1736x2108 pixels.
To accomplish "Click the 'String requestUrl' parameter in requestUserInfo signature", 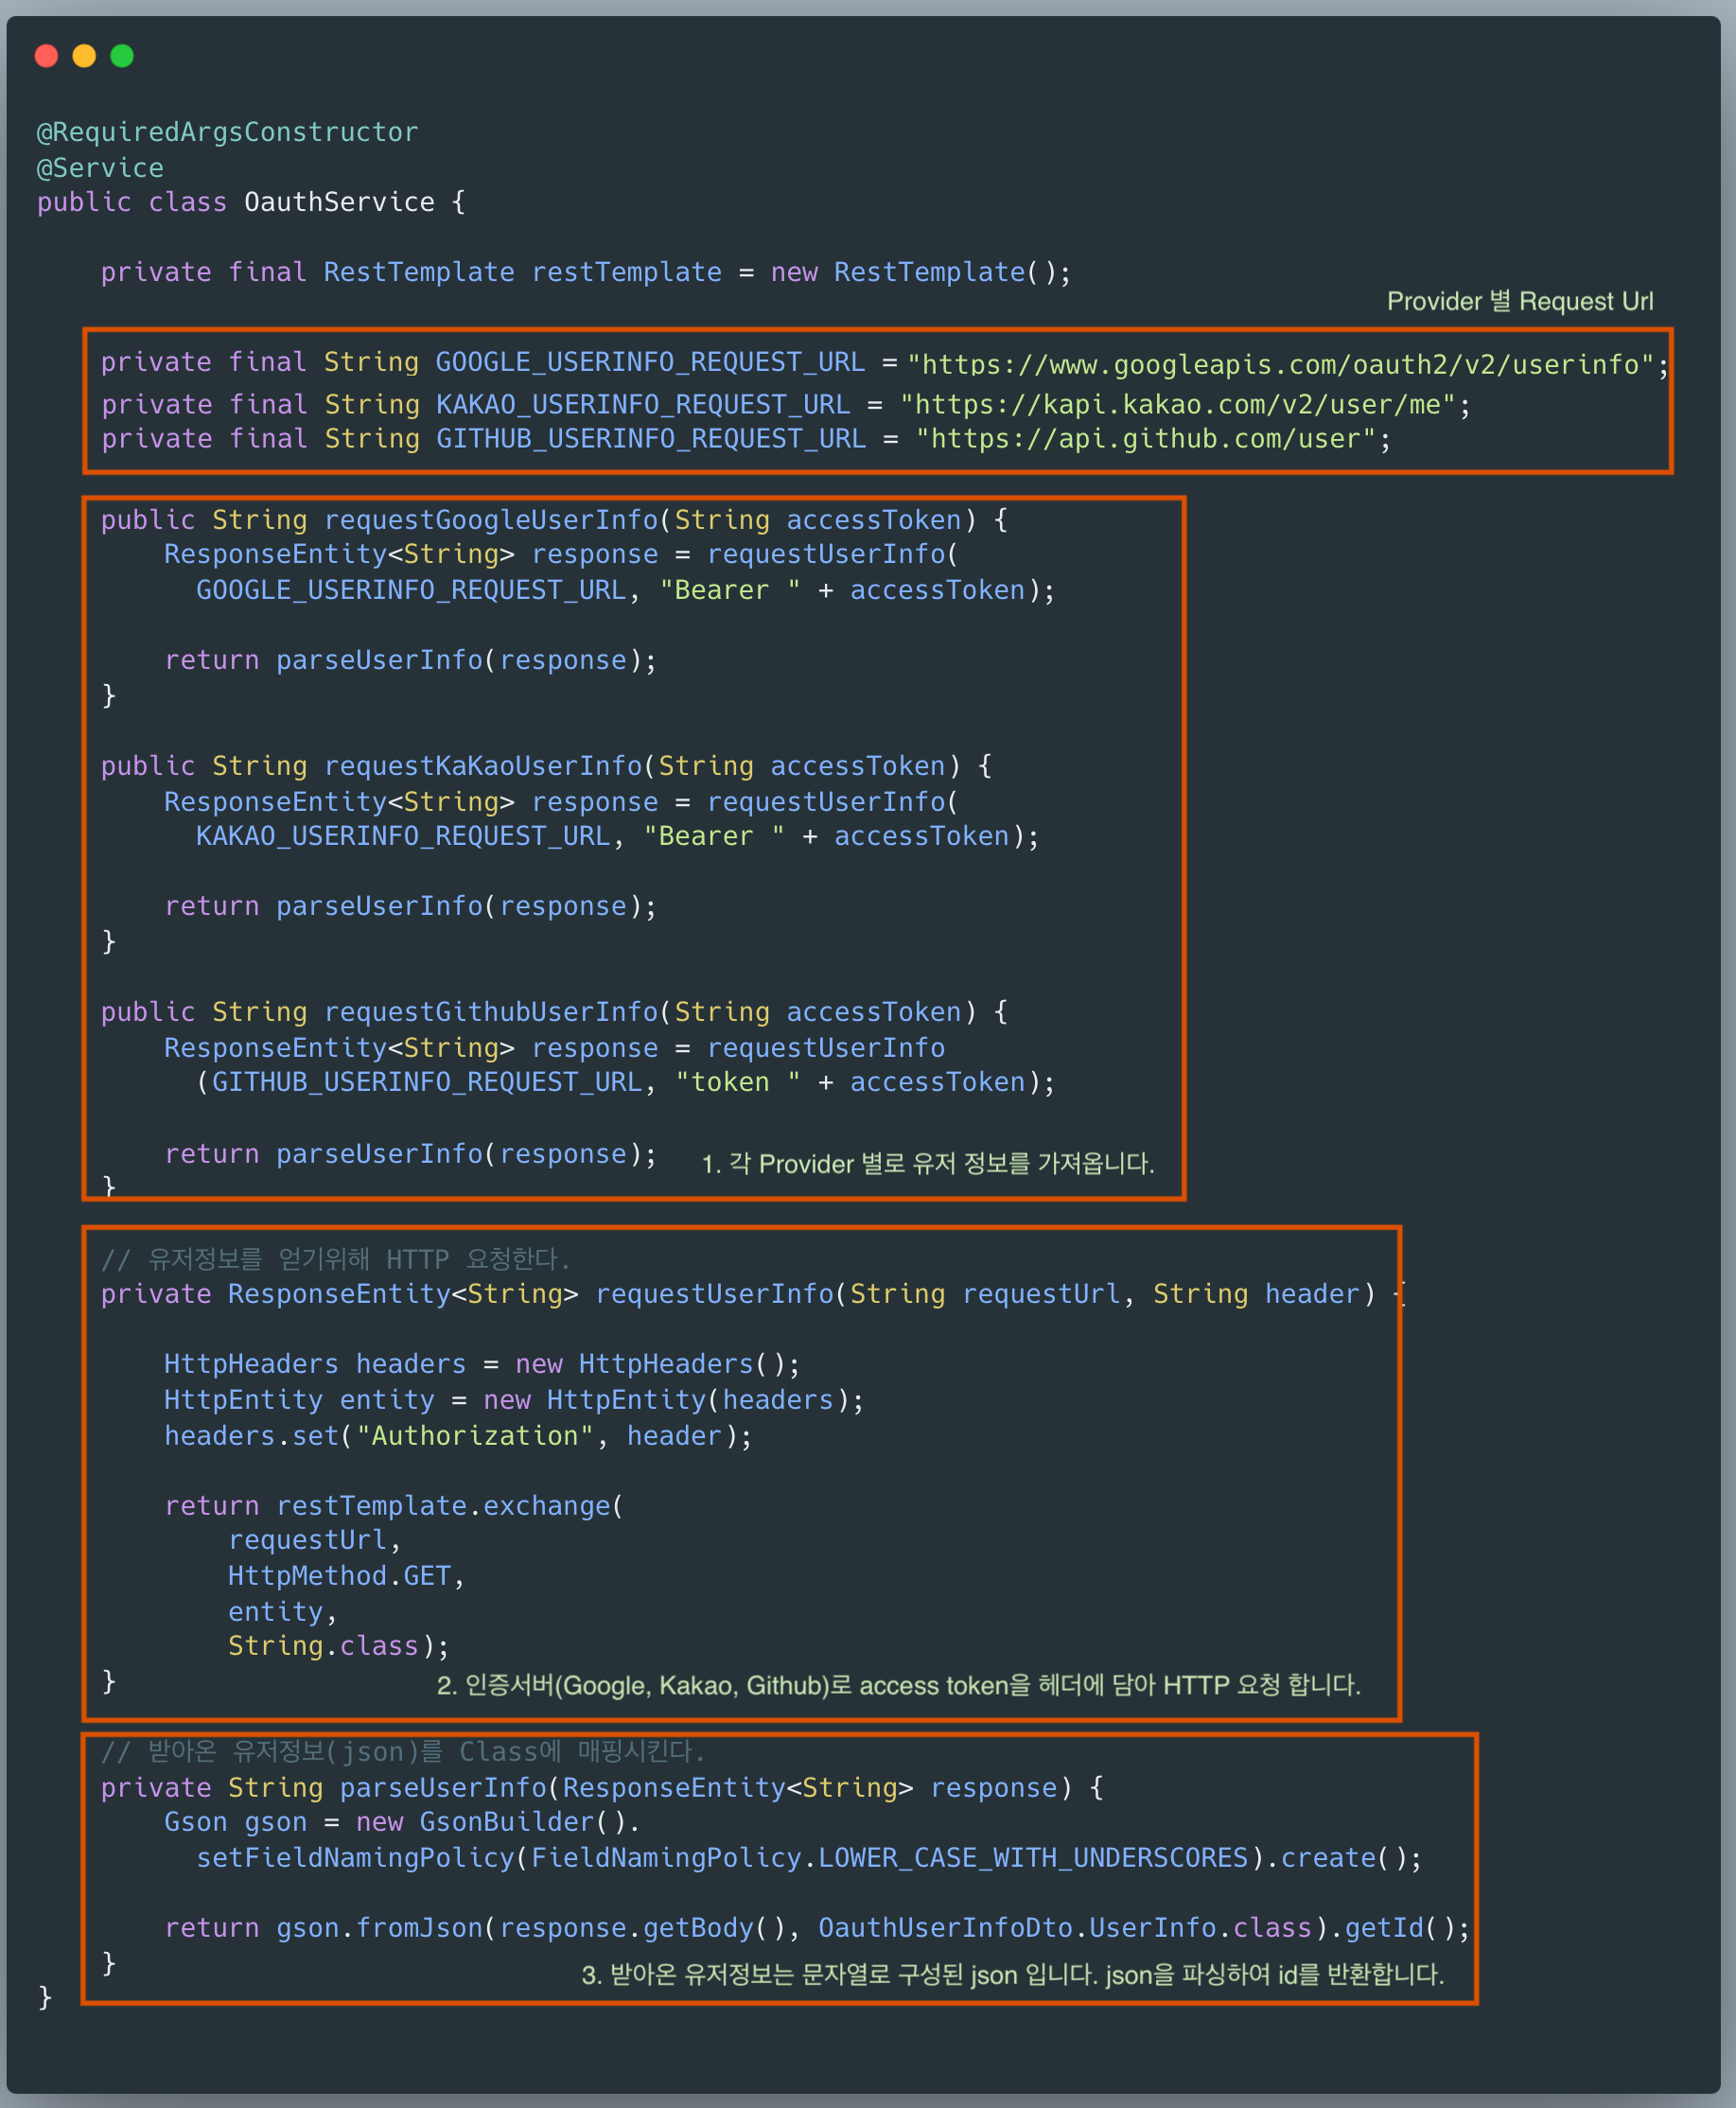I will tap(985, 1294).
